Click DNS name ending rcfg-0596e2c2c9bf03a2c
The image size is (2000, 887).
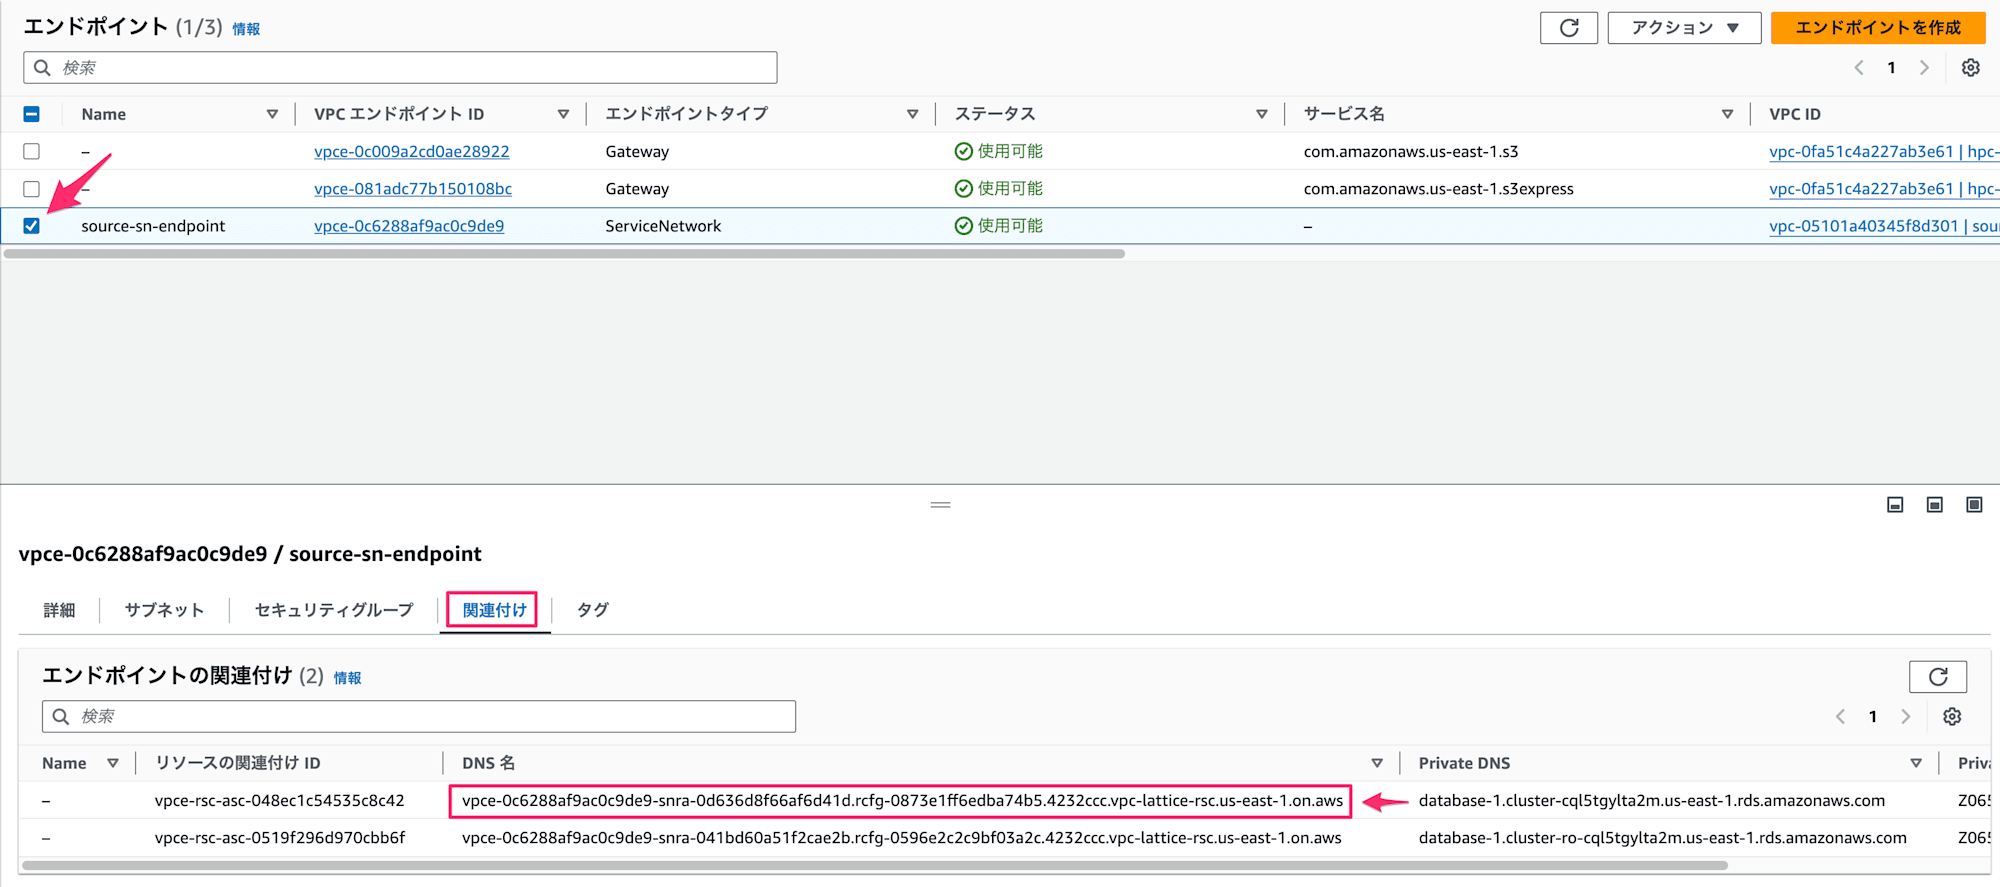pyautogui.click(x=901, y=838)
